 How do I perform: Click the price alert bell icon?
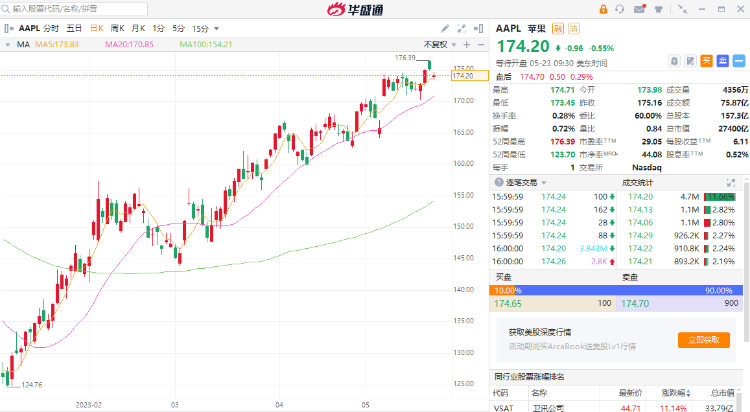(674, 61)
